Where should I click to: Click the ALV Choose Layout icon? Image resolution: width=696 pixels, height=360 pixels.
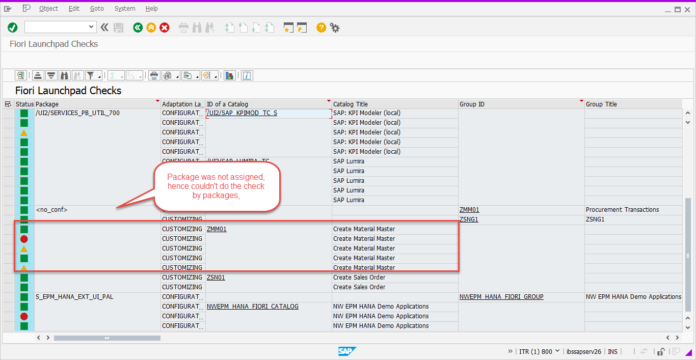pyautogui.click(x=206, y=75)
